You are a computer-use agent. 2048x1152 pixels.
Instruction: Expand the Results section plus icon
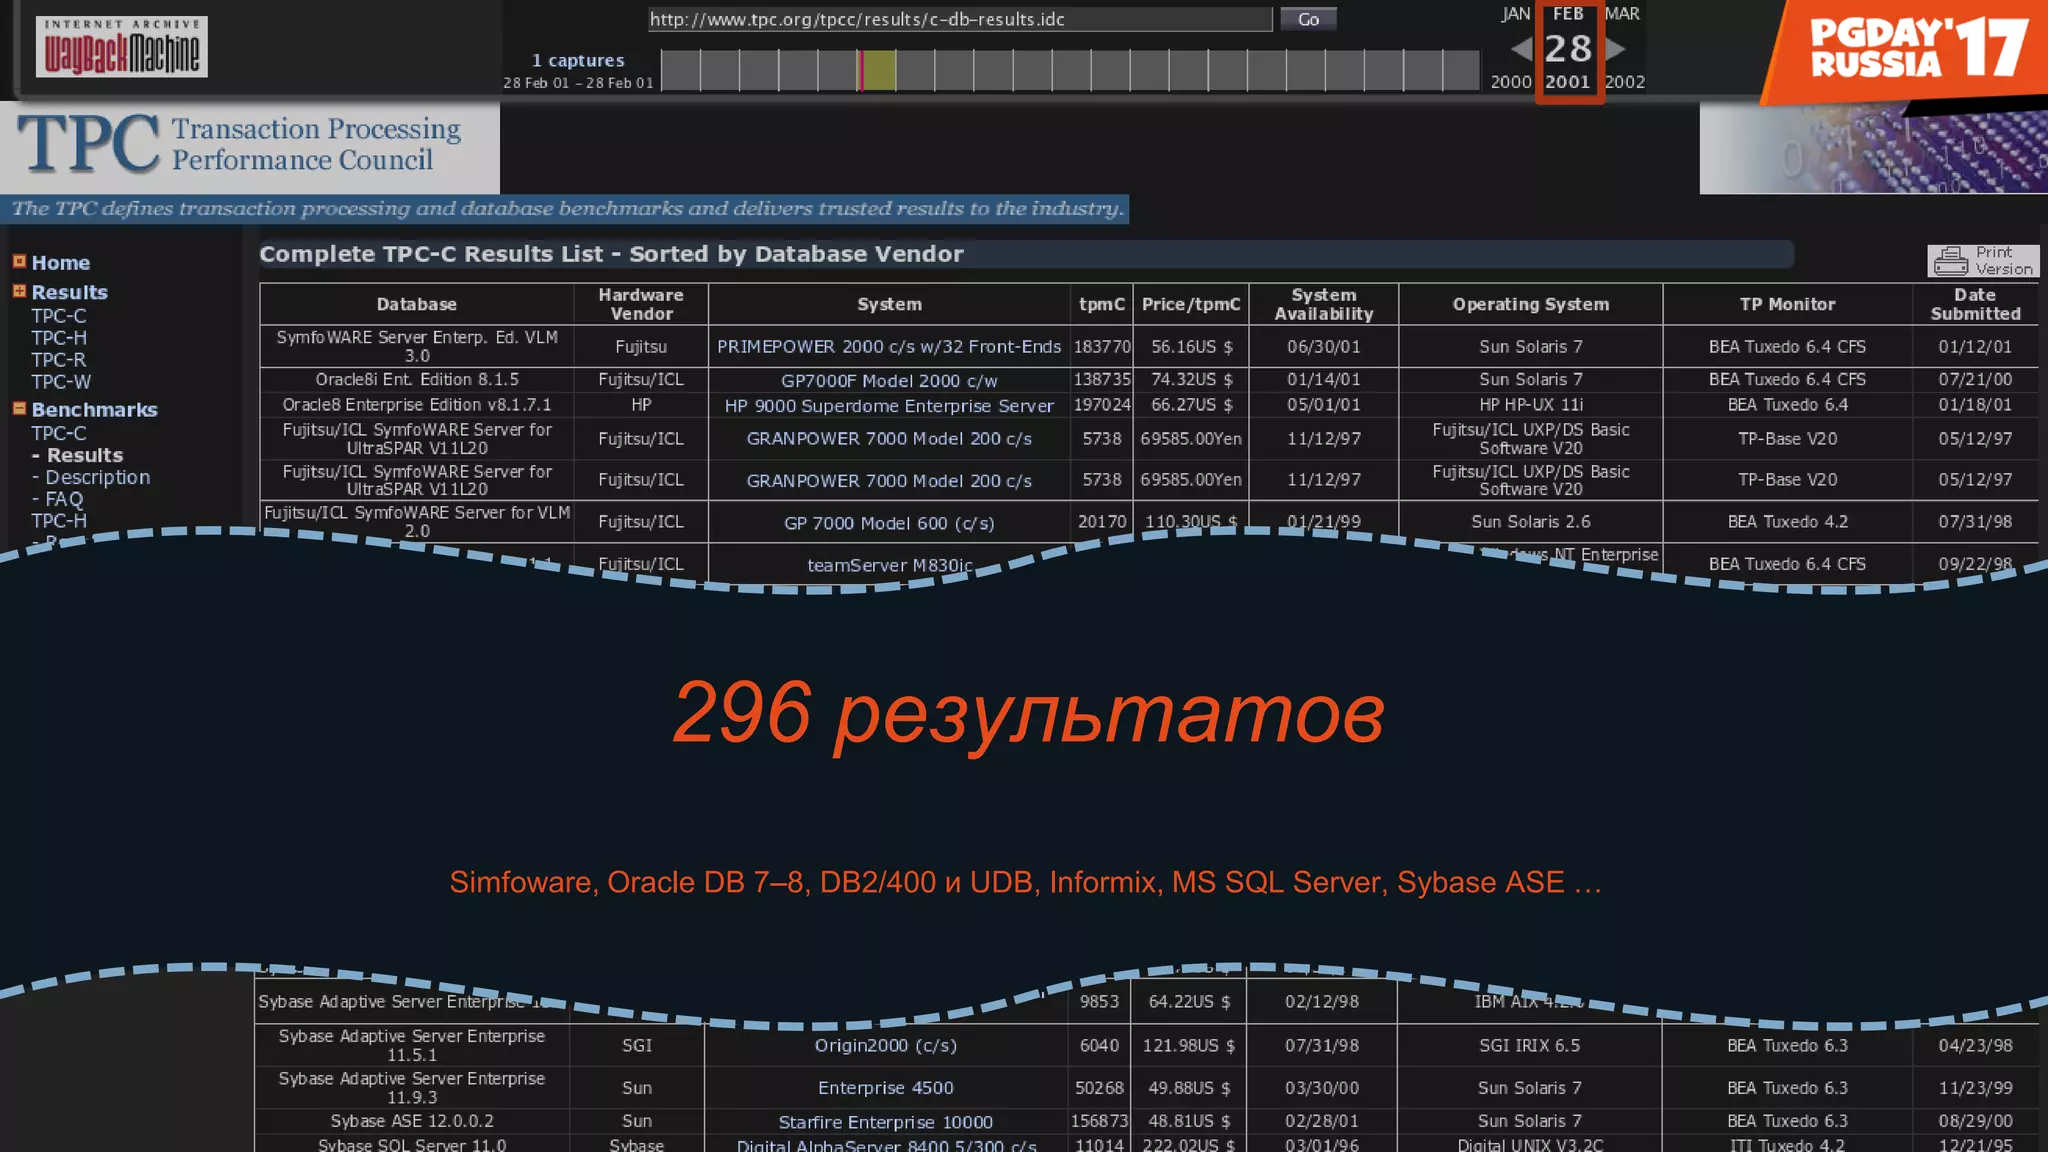(19, 292)
